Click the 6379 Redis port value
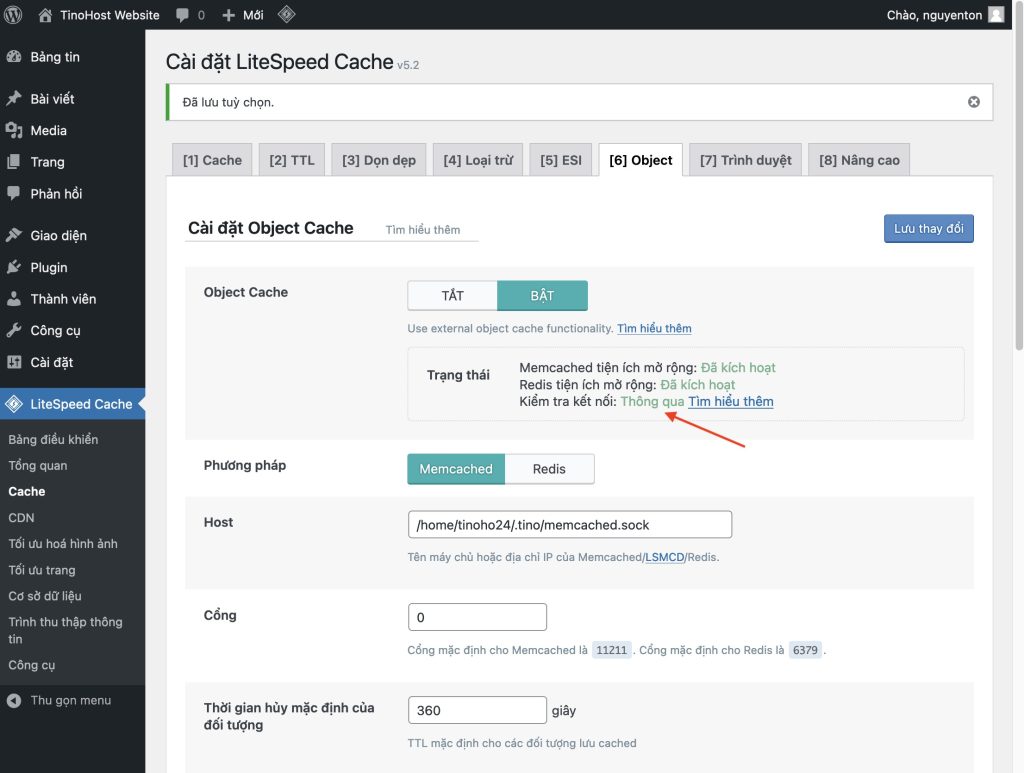Viewport: 1024px width, 773px height. [x=805, y=650]
